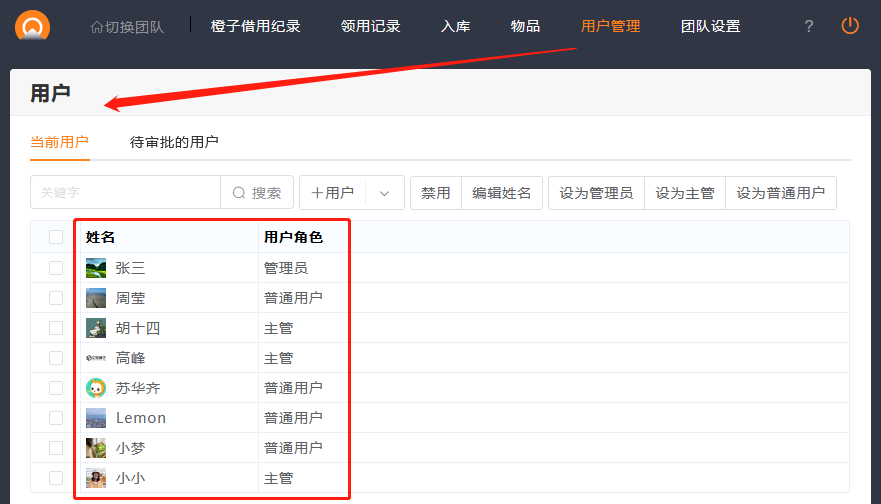Viewport: 881px width, 504px height.
Task: Expand the 十用户 dropdown arrow
Action: [x=384, y=193]
